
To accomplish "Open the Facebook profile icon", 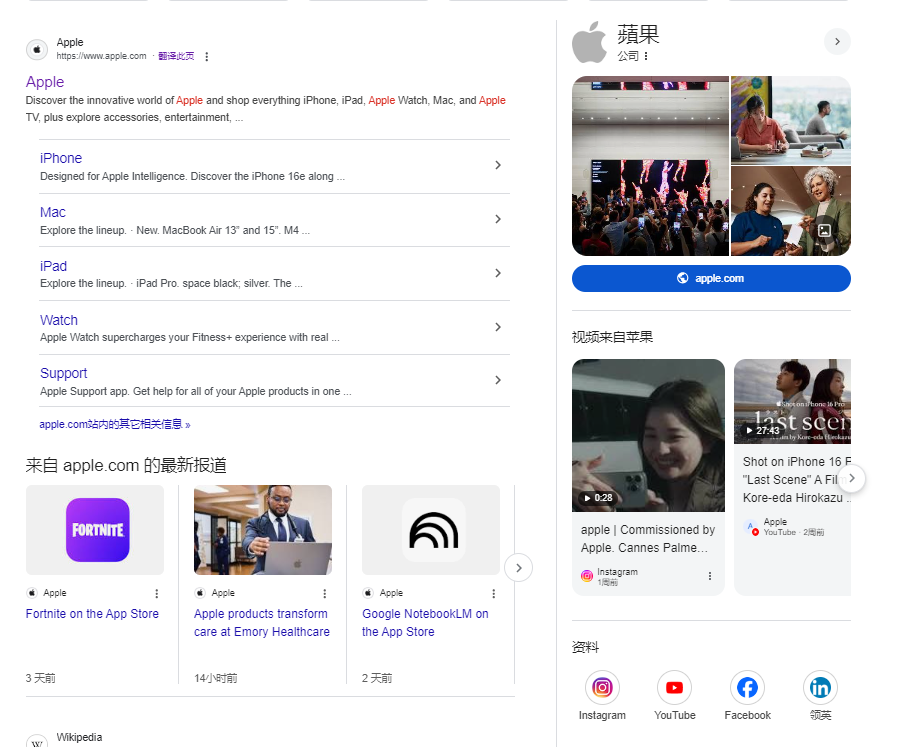I will (747, 688).
